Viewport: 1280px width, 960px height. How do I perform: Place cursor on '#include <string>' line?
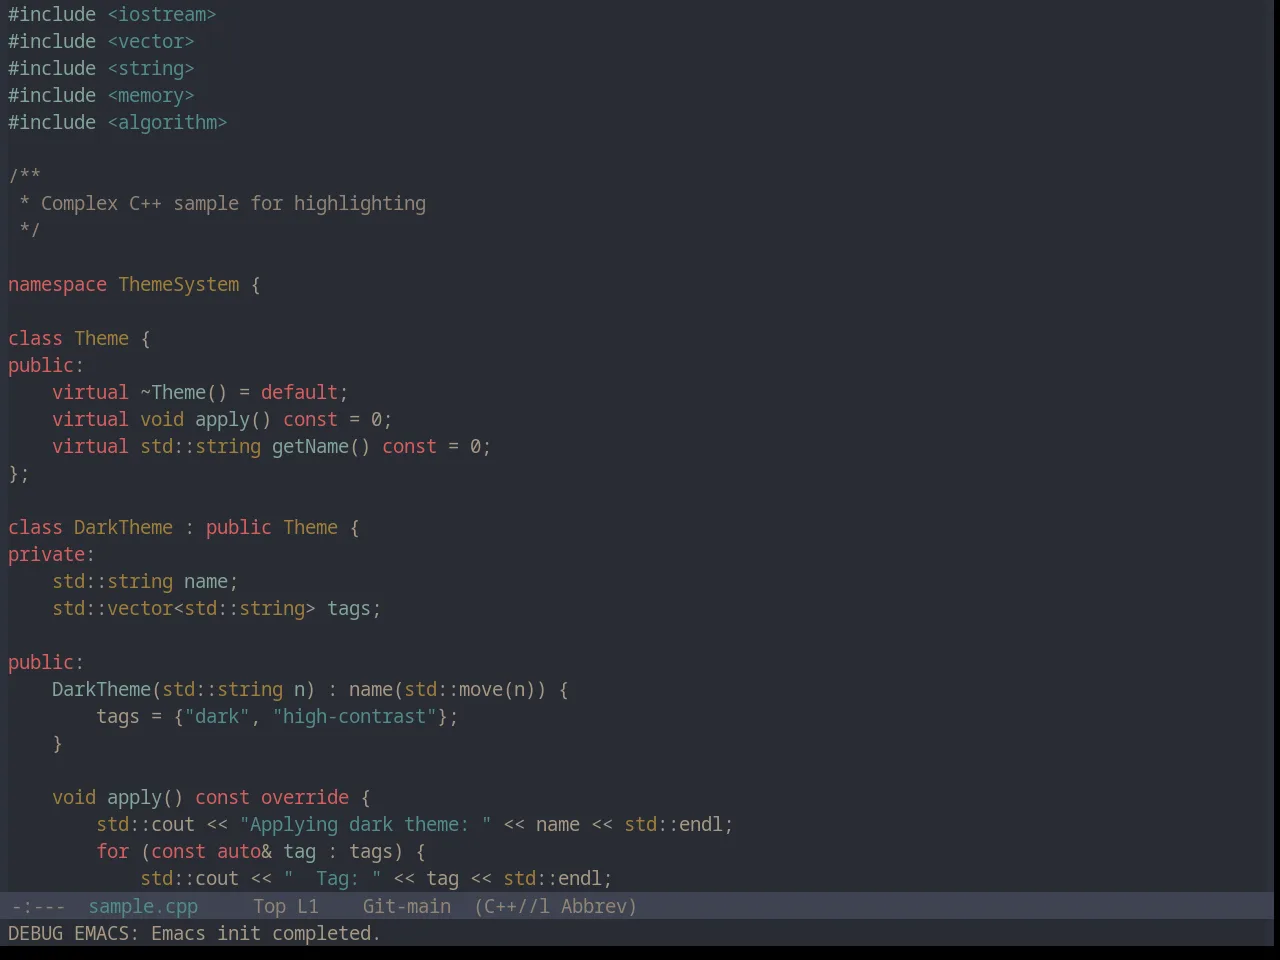coord(101,68)
